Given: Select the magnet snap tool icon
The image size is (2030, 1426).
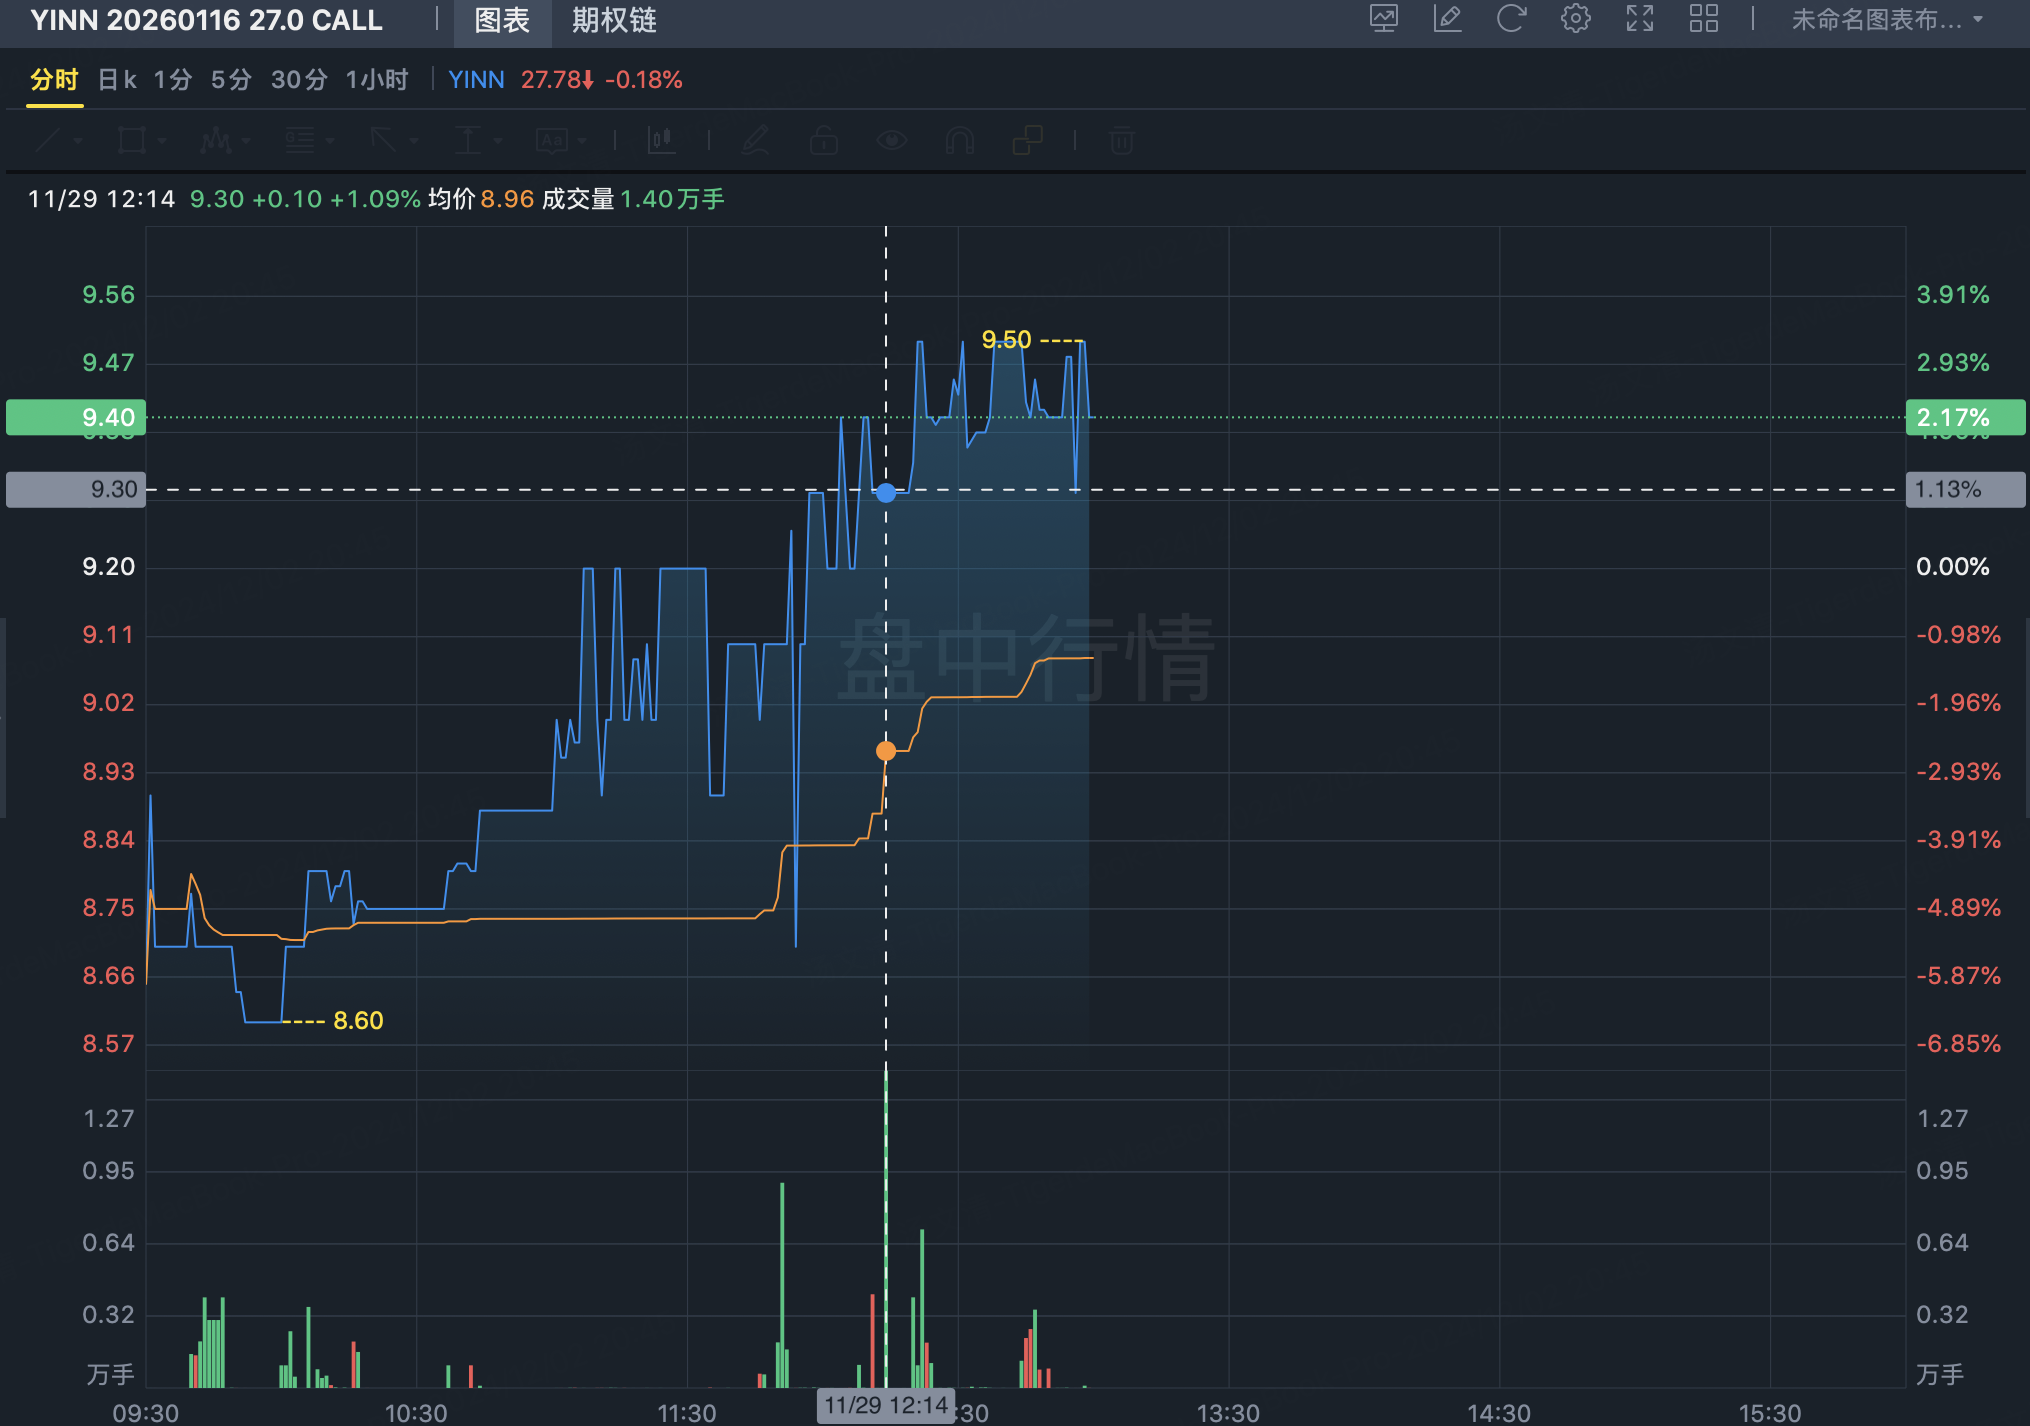Looking at the screenshot, I should click(x=959, y=141).
